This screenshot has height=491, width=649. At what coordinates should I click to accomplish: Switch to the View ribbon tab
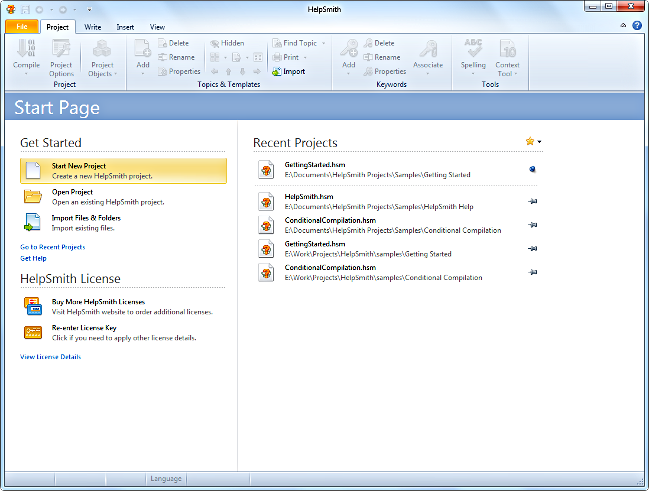coord(157,27)
